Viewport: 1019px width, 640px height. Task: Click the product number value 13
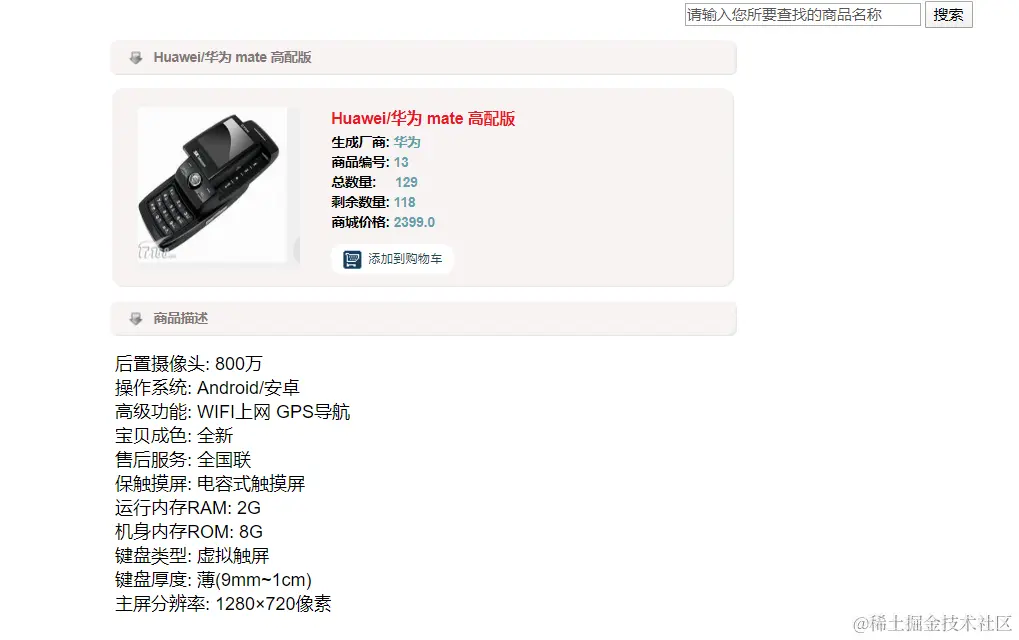pos(401,162)
